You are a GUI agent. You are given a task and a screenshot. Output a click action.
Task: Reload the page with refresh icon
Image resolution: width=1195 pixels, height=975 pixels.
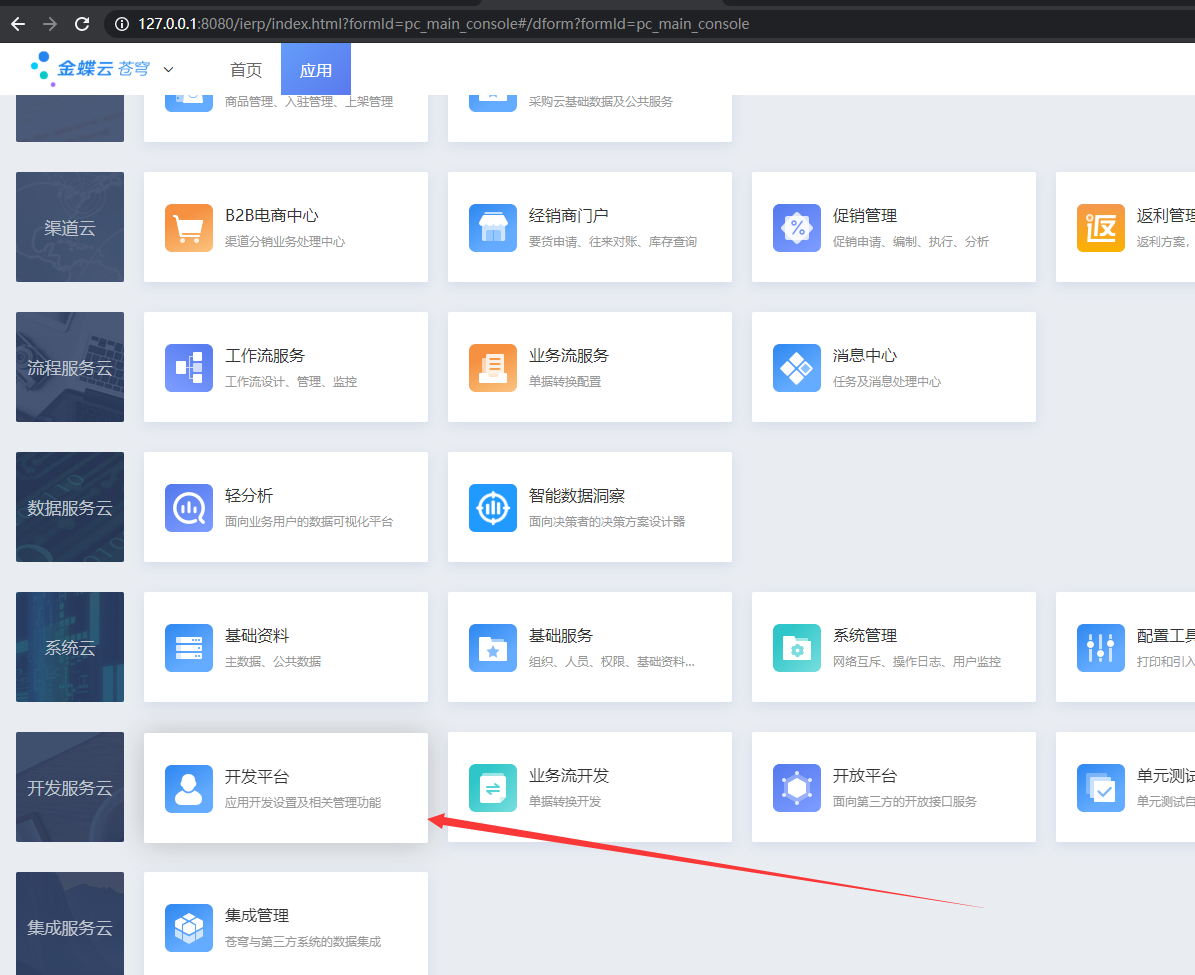82,24
